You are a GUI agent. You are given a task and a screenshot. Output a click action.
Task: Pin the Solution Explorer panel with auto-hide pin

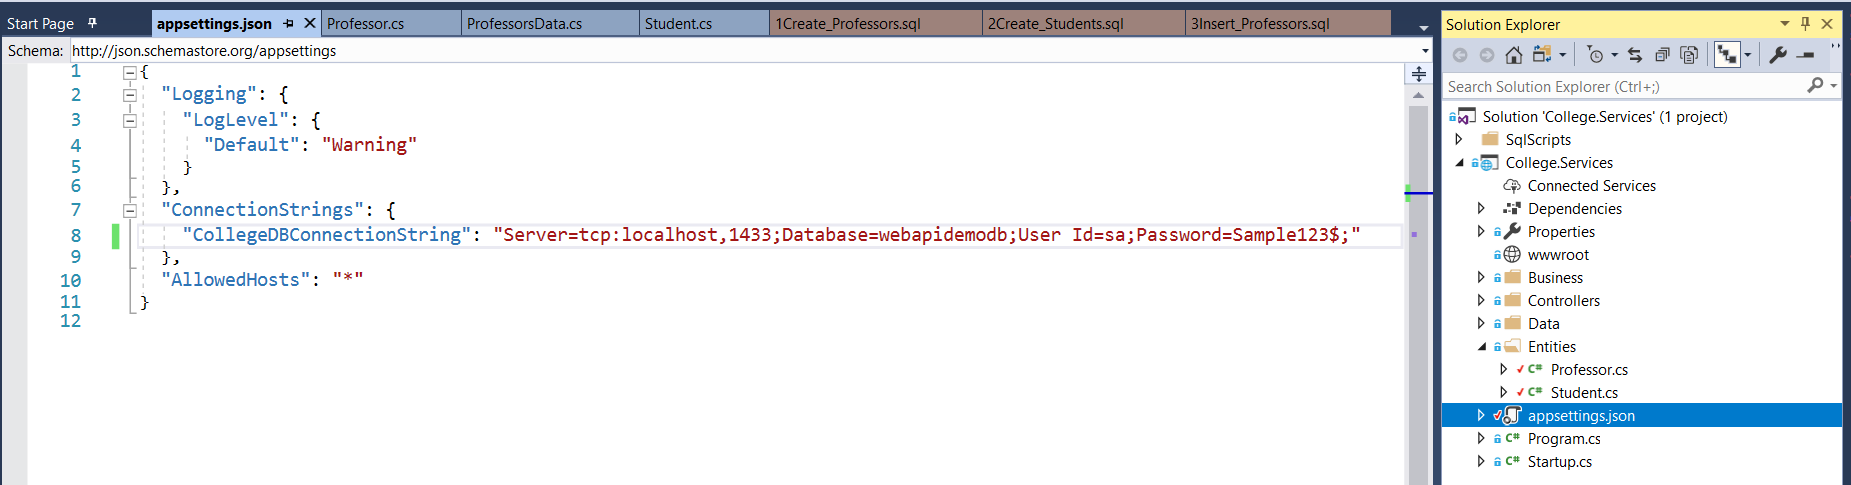coord(1805,23)
